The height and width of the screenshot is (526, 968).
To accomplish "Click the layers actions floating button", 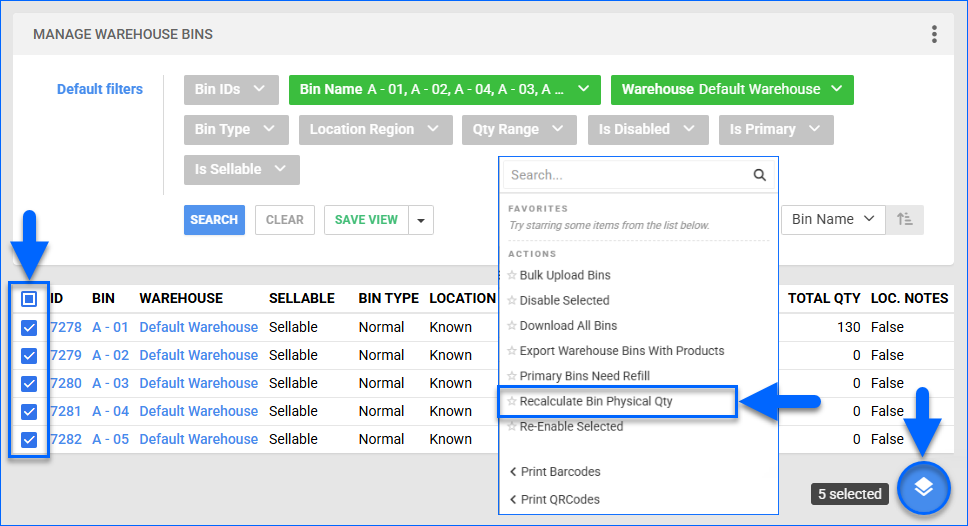I will [923, 488].
